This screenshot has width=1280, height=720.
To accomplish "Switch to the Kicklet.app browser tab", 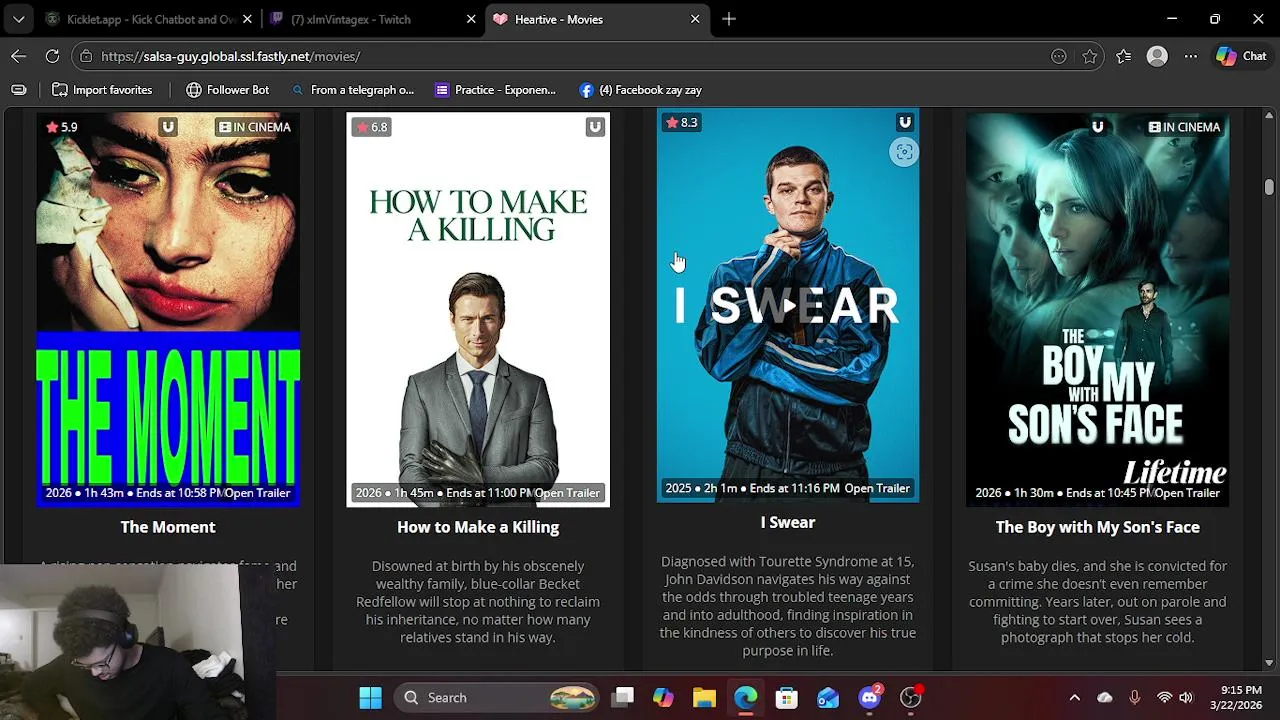I will [x=150, y=19].
